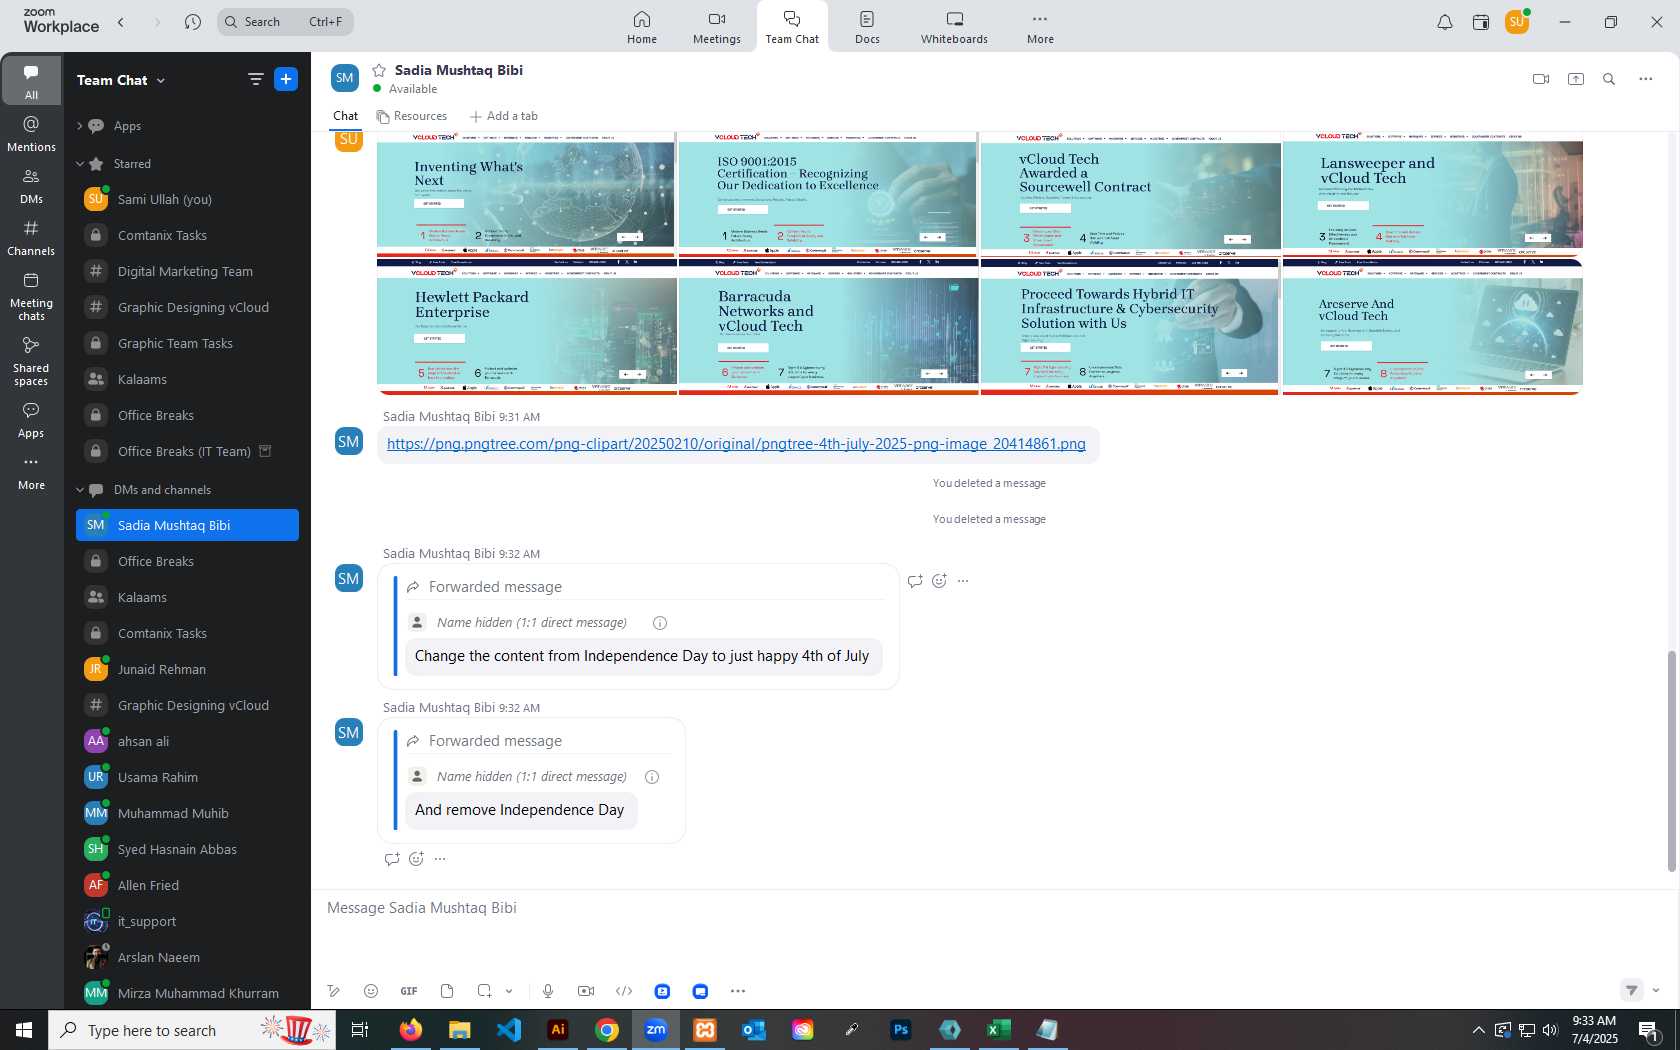The height and width of the screenshot is (1050, 1680).
Task: Open more actions on 'Change the content' message
Action: [x=963, y=581]
